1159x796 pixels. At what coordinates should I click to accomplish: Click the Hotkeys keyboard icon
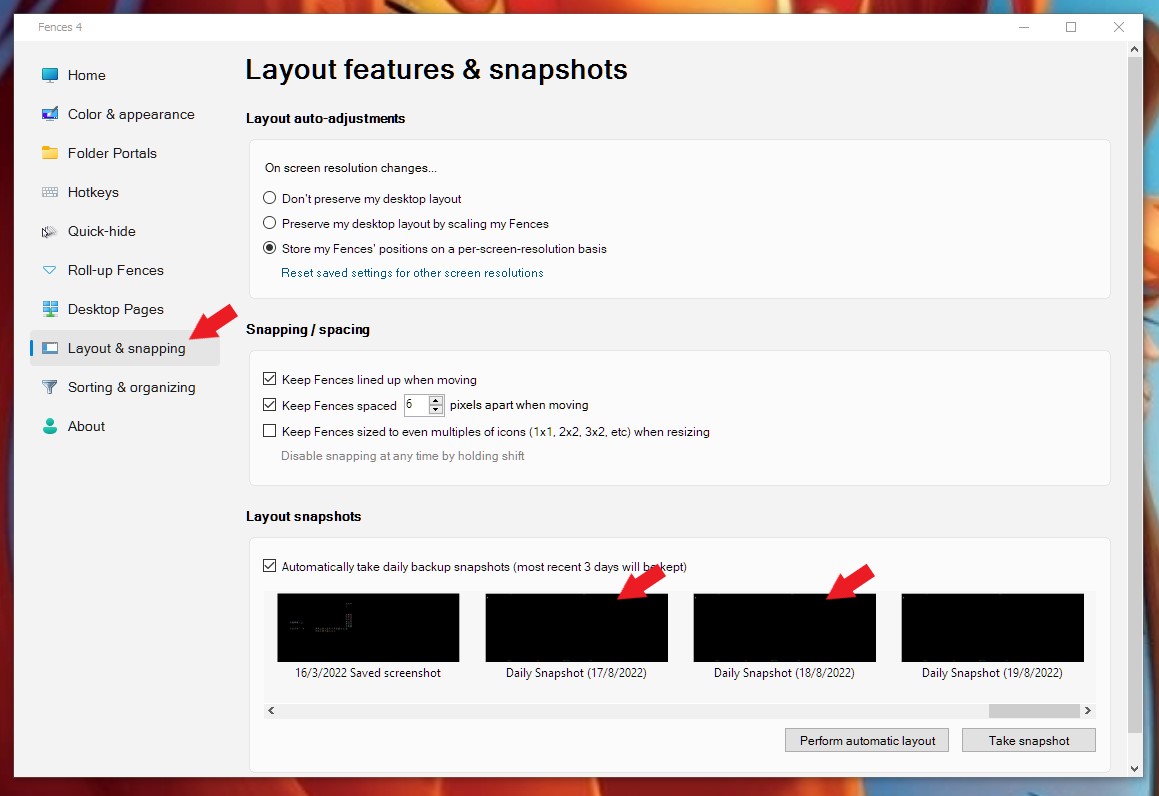coord(50,192)
